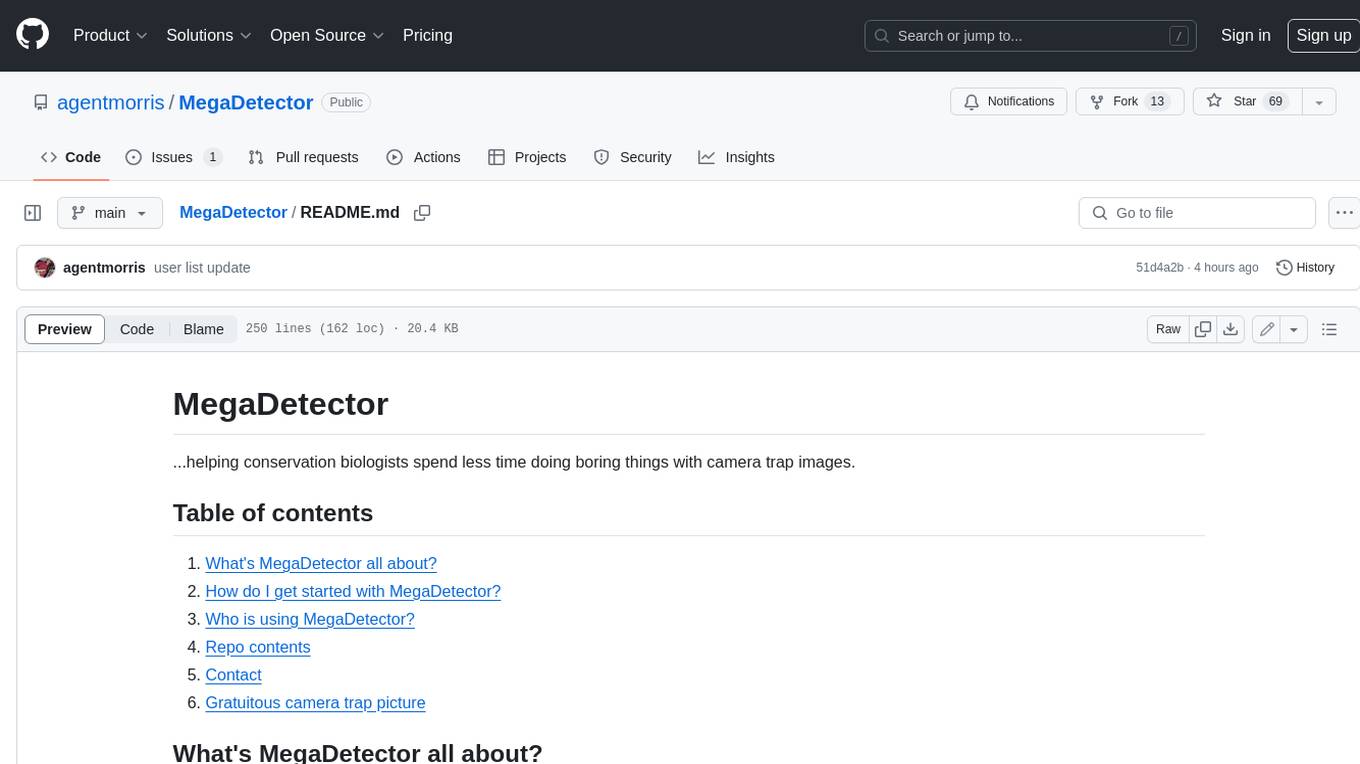Switch to the Projects tab
This screenshot has height=764, width=1360.
tap(527, 157)
